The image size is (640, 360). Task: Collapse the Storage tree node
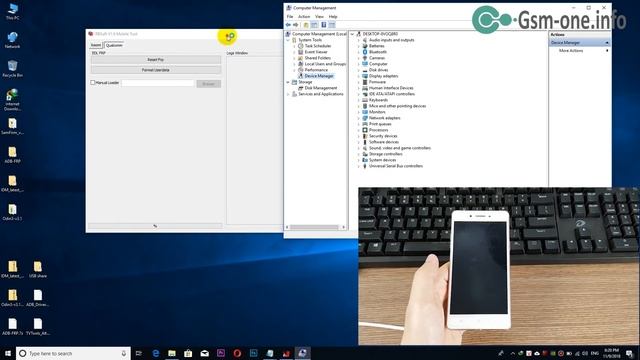(x=288, y=82)
